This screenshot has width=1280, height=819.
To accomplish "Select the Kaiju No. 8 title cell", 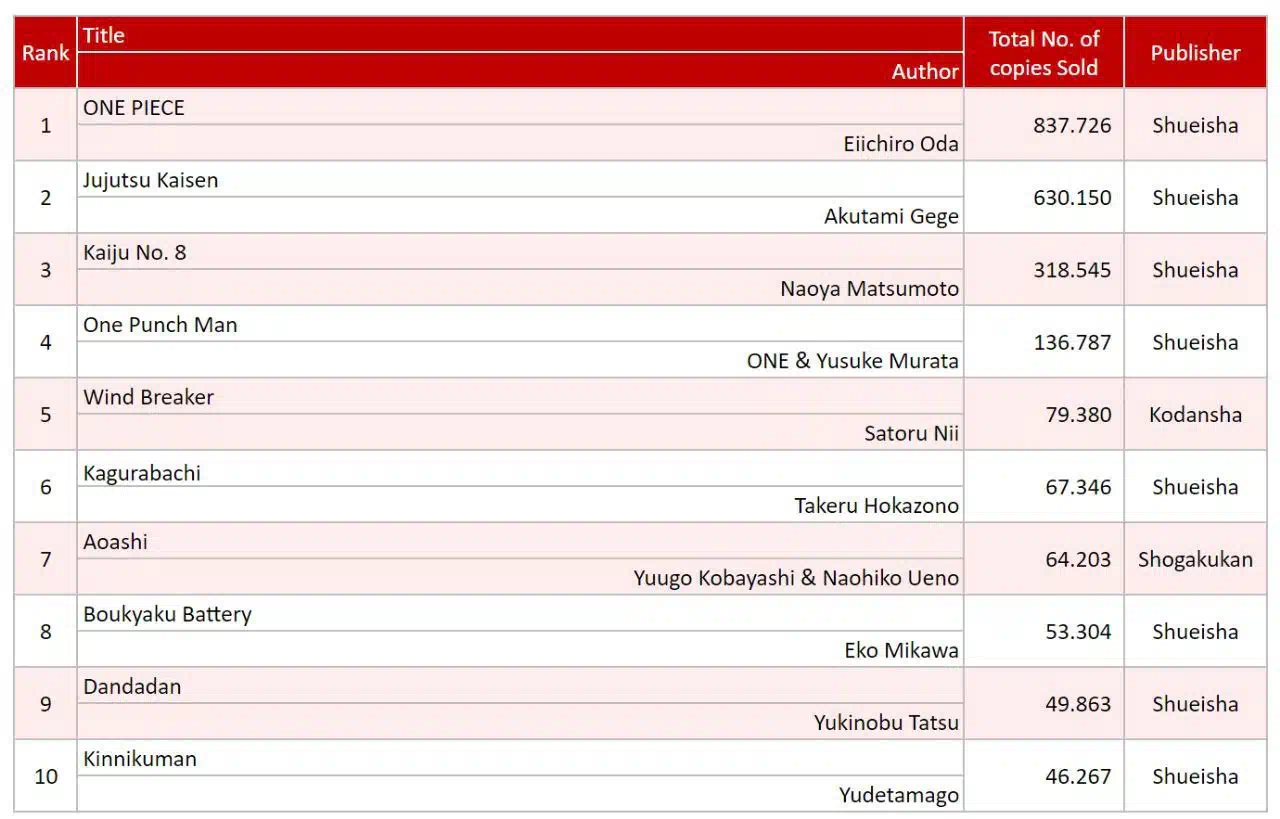I will (x=520, y=252).
